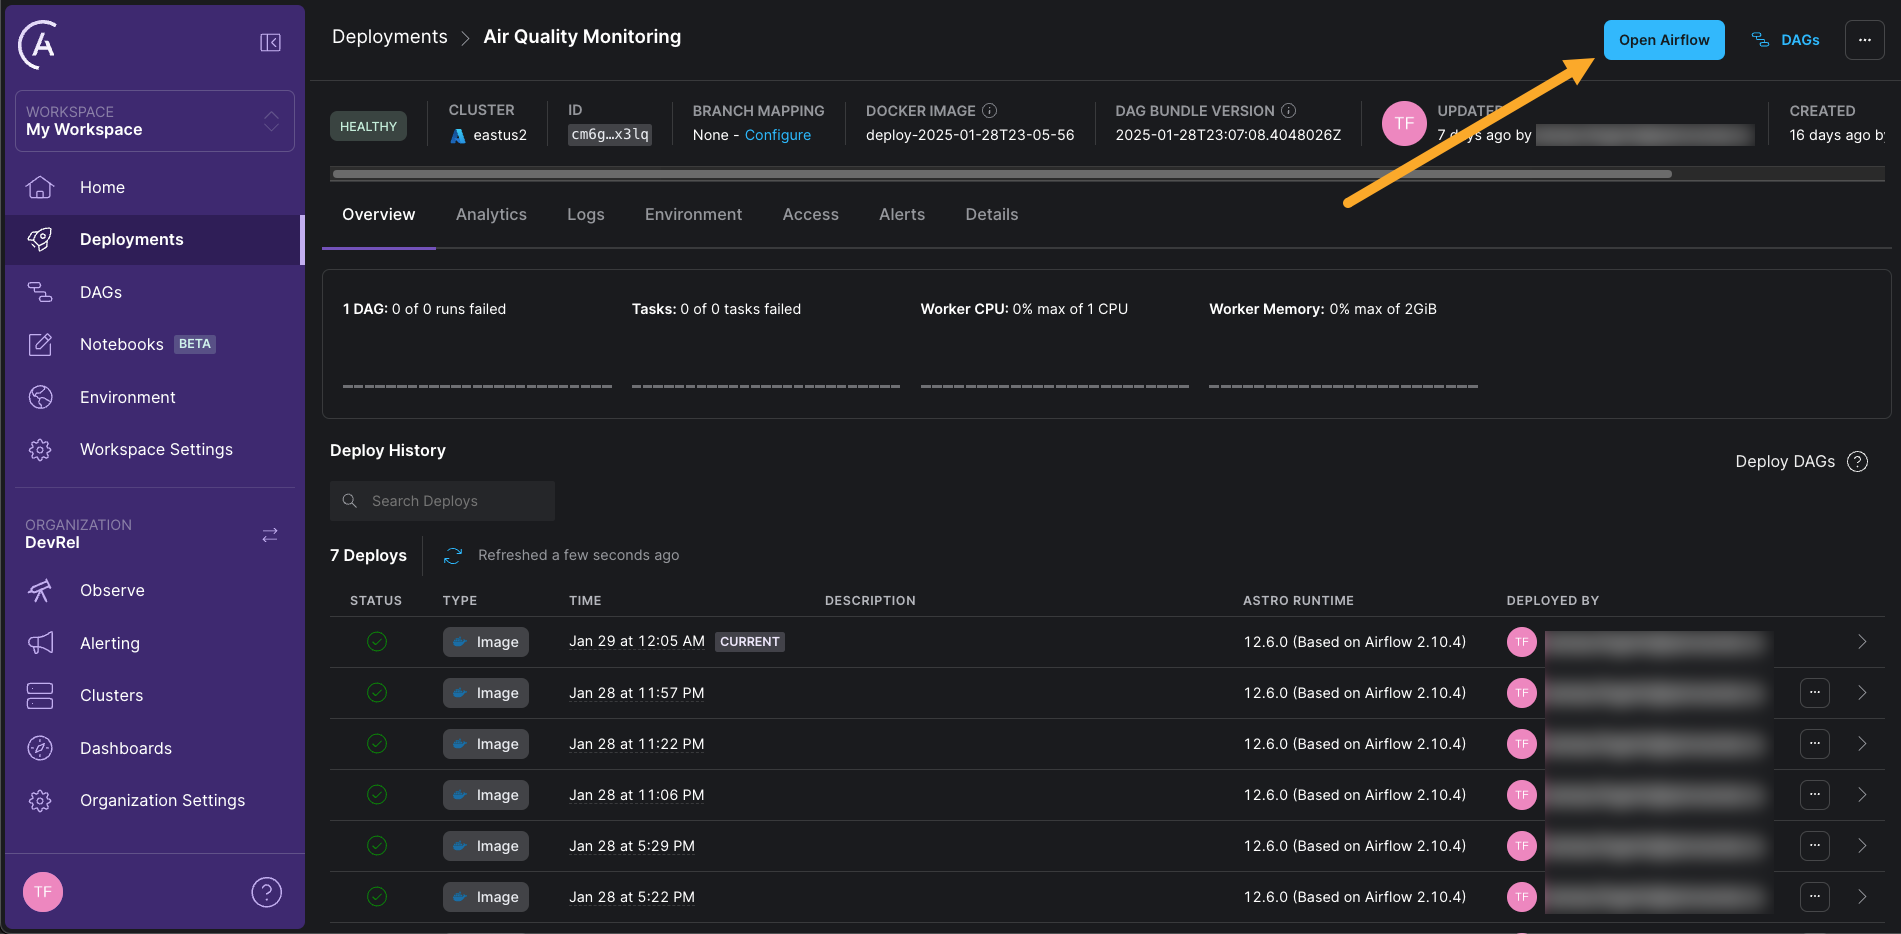Select the Deployments icon in the sidebar
The image size is (1901, 934).
coord(40,239)
